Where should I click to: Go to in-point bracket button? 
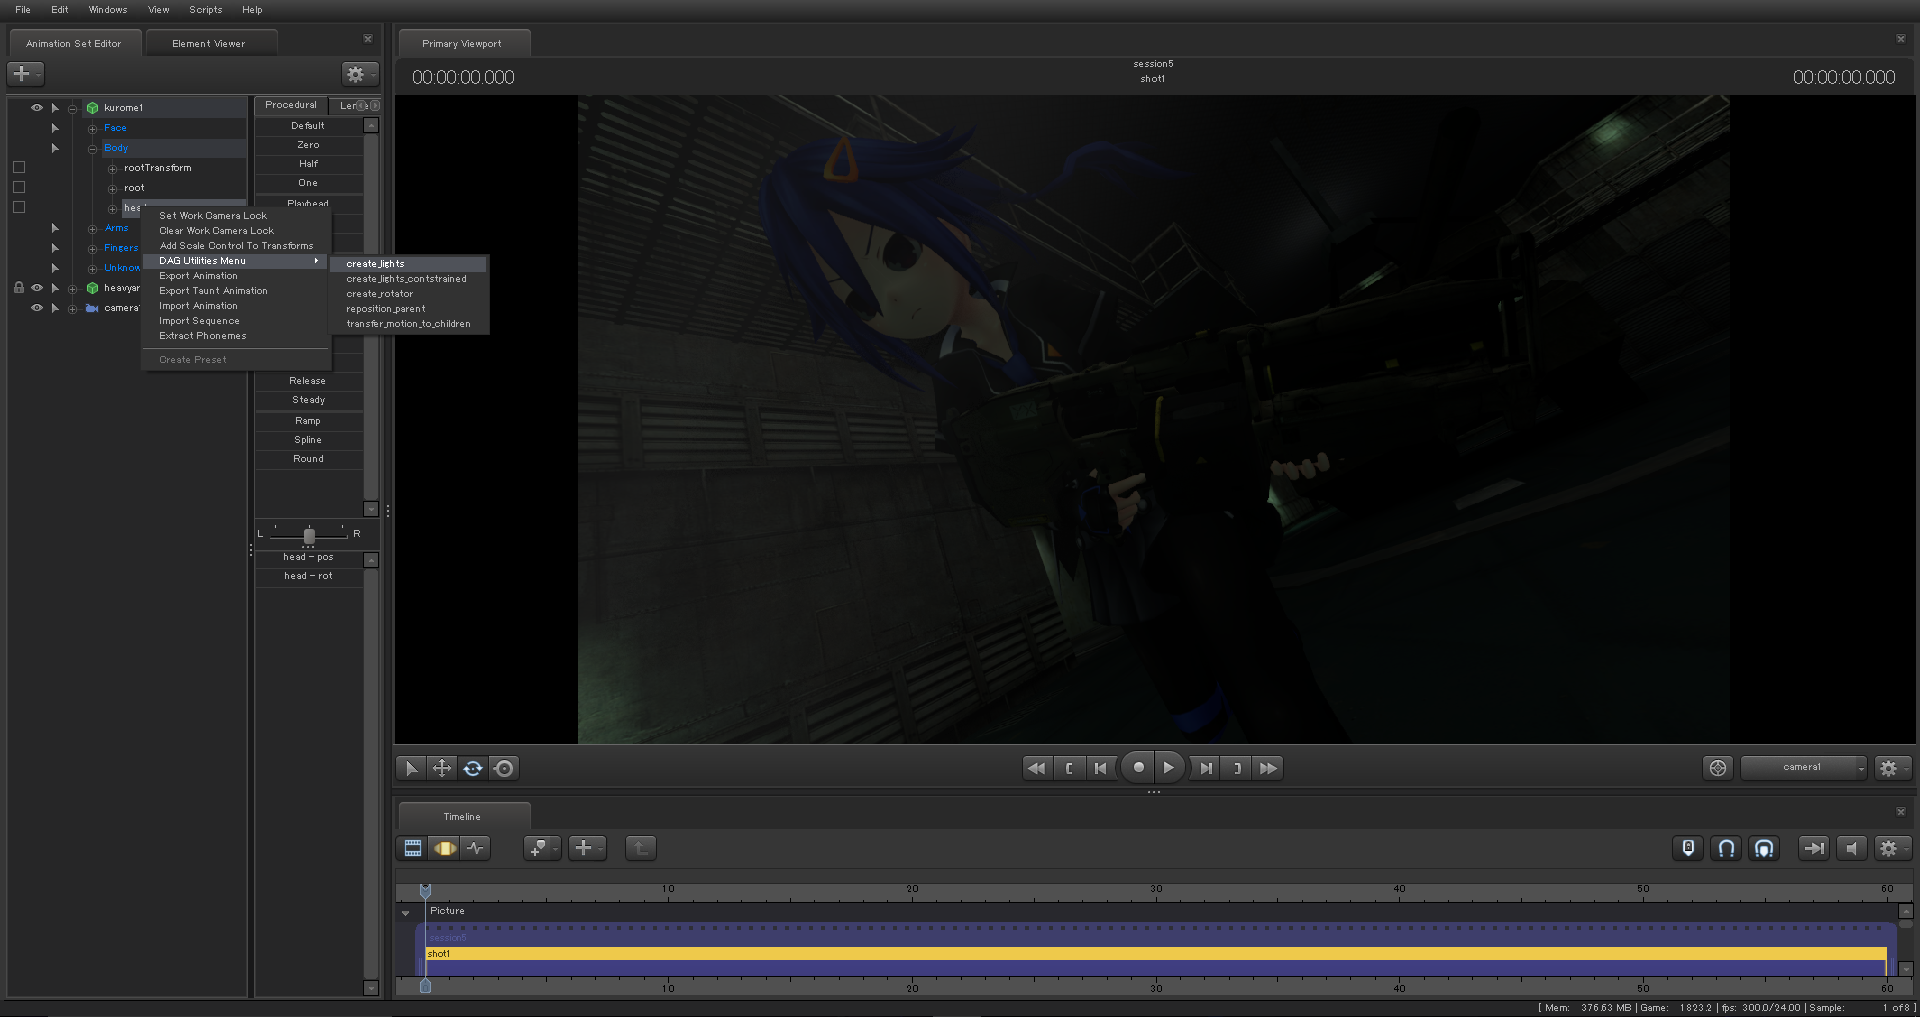click(x=1069, y=768)
